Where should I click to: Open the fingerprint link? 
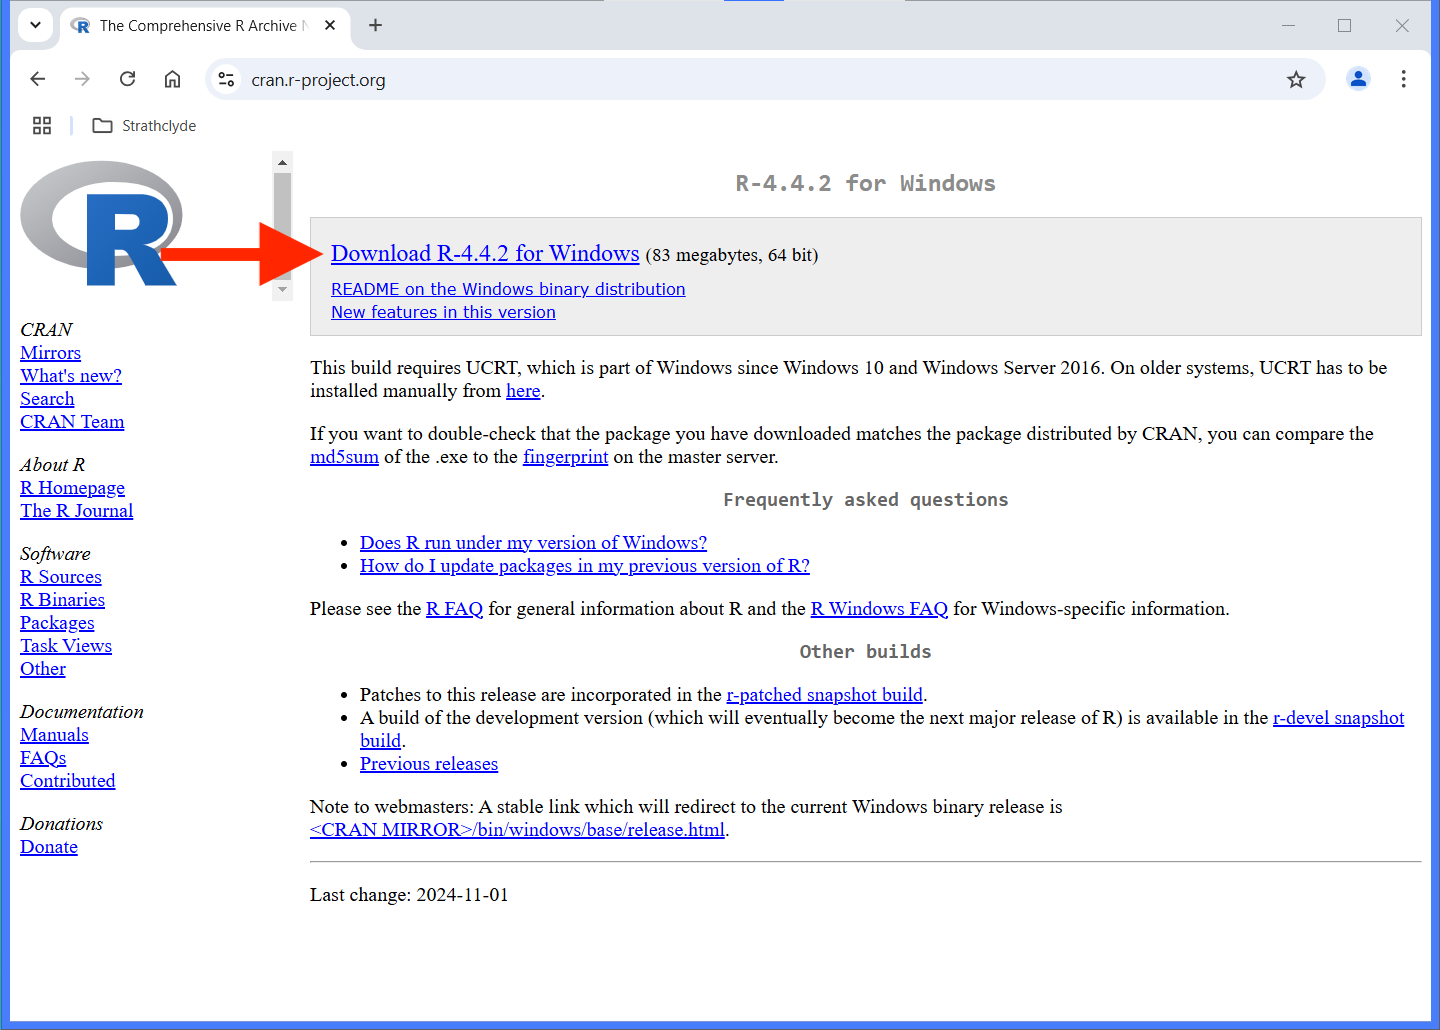565,457
